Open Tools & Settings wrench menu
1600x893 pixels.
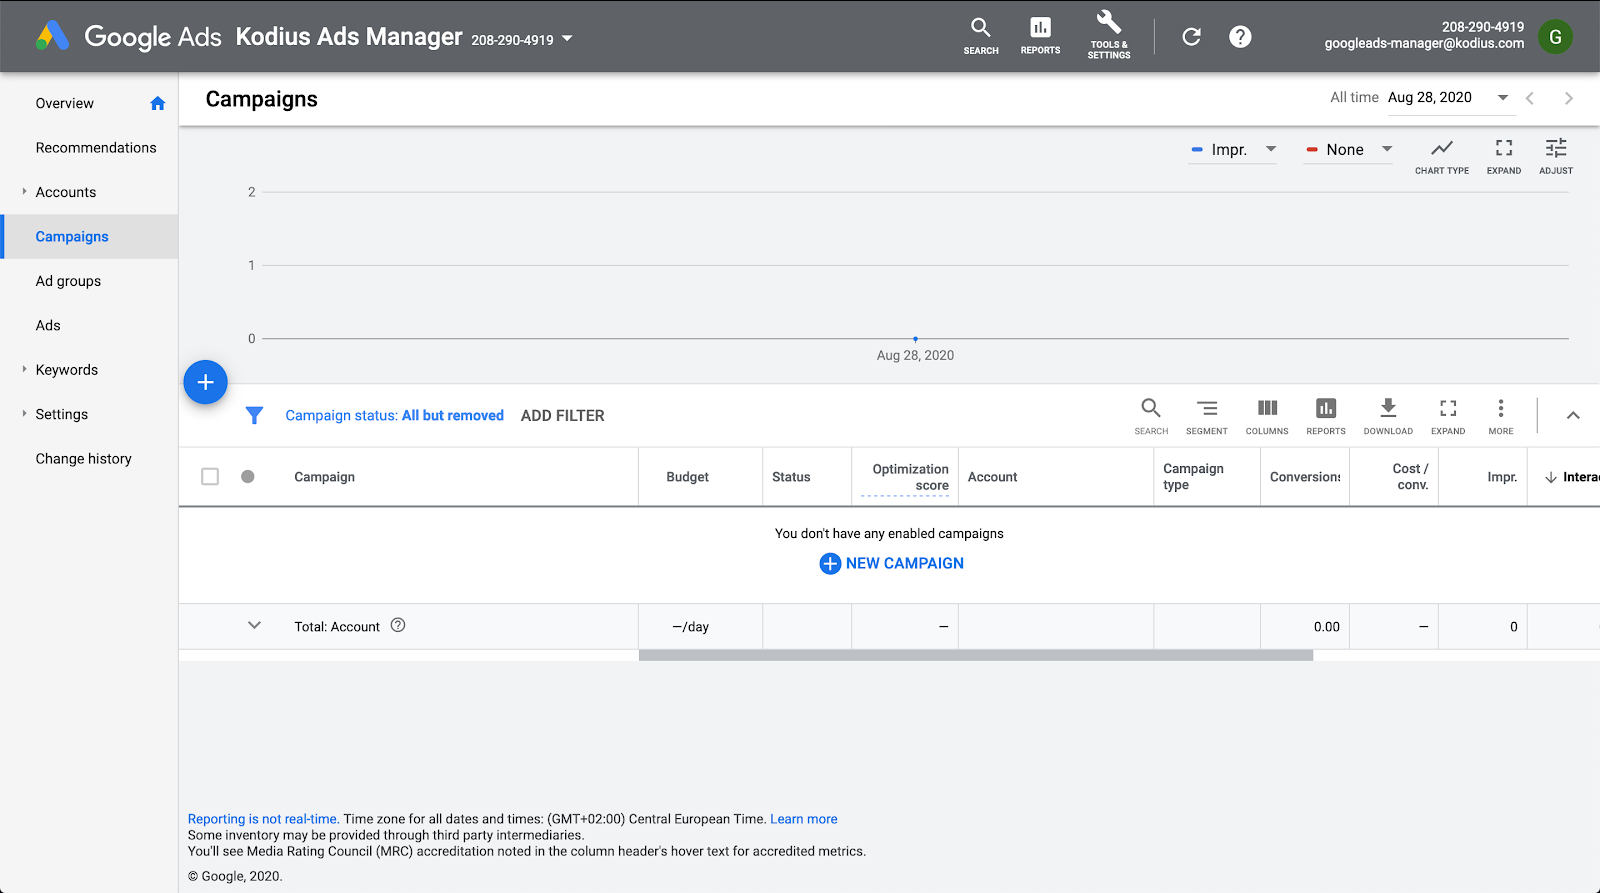coord(1109,36)
